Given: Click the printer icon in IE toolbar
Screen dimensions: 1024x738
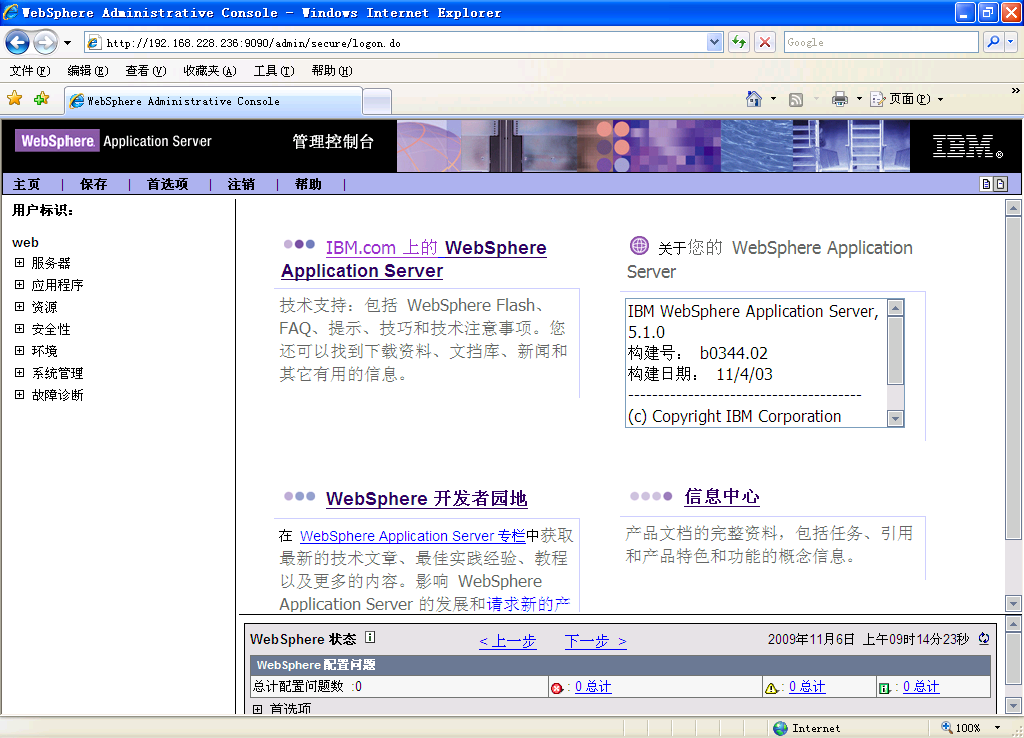Looking at the screenshot, I should (x=840, y=99).
